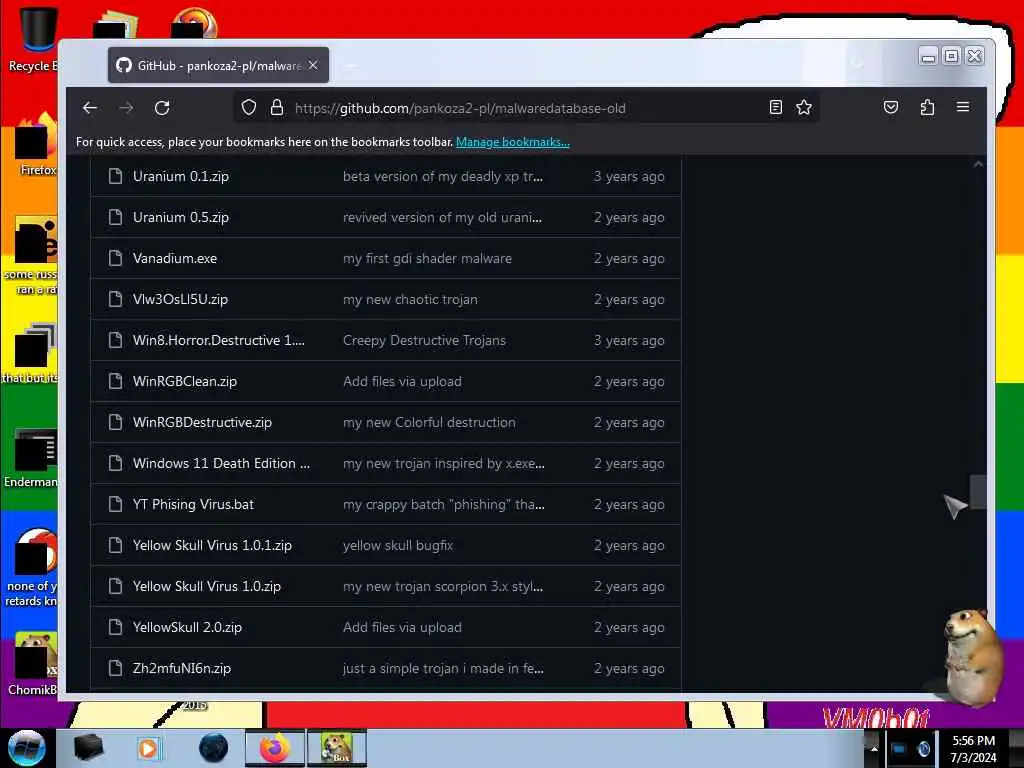
Task: Open the dark globe taskbar icon
Action: click(214, 748)
